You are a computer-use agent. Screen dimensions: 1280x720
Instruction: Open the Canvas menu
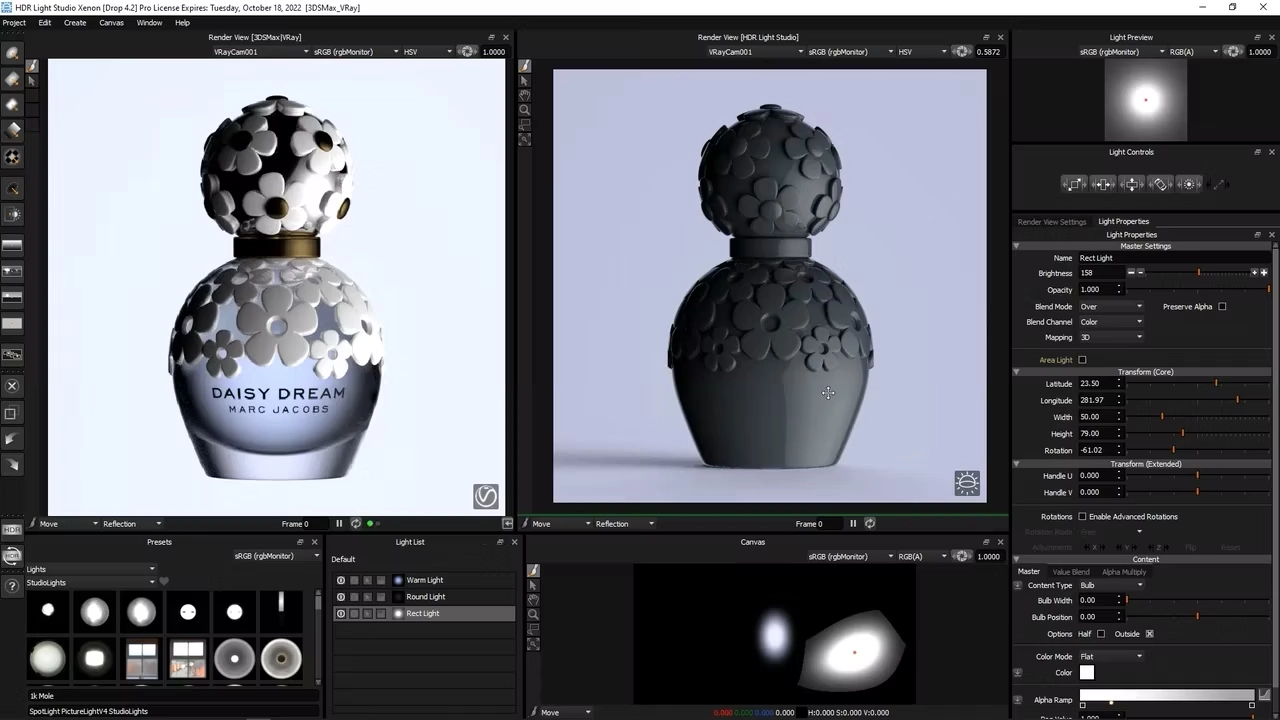pyautogui.click(x=112, y=22)
